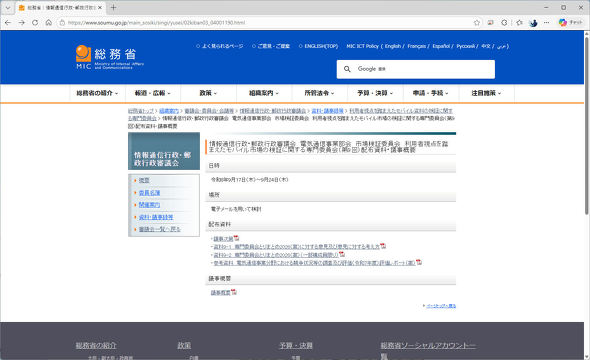This screenshot has width=590, height=360.
Task: Open MIC ICT Policy English link
Action: [x=392, y=46]
